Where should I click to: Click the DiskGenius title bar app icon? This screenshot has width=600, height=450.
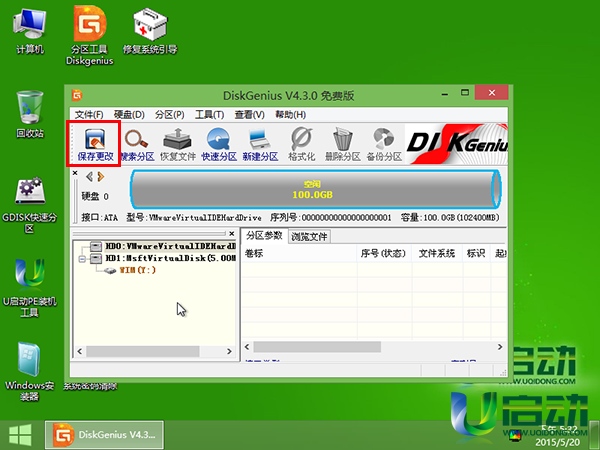click(x=77, y=95)
